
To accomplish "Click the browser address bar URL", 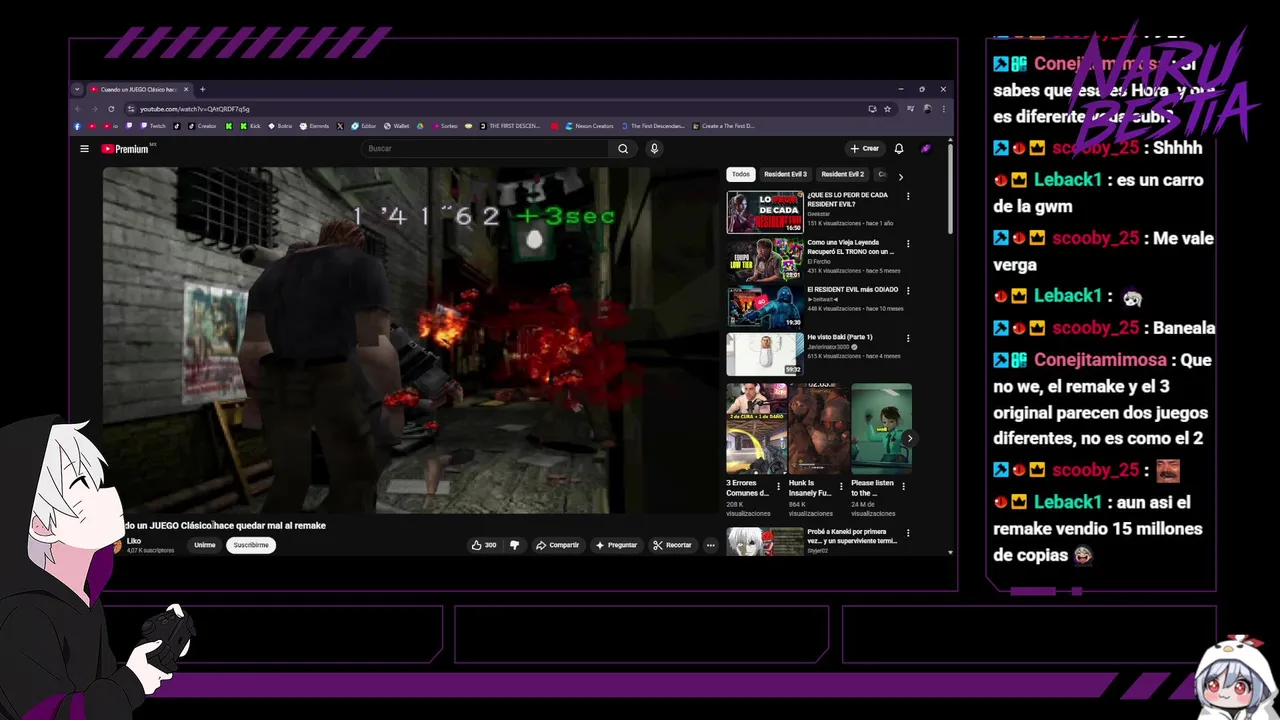I will click(195, 108).
